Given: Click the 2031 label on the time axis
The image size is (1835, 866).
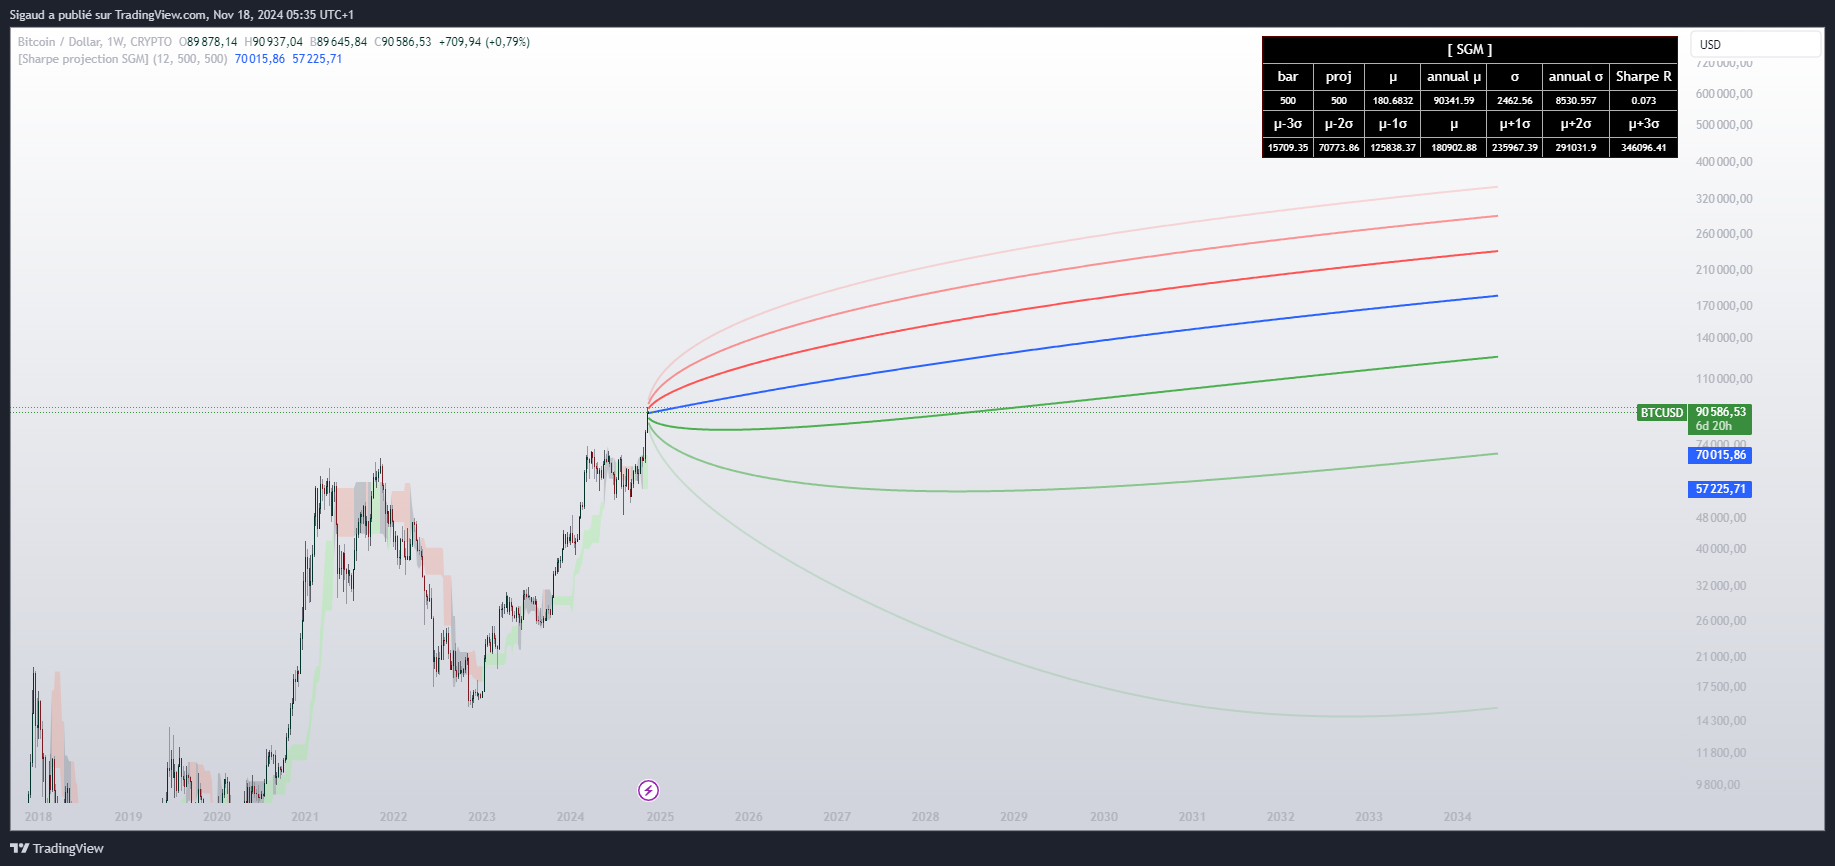Looking at the screenshot, I should (1192, 817).
